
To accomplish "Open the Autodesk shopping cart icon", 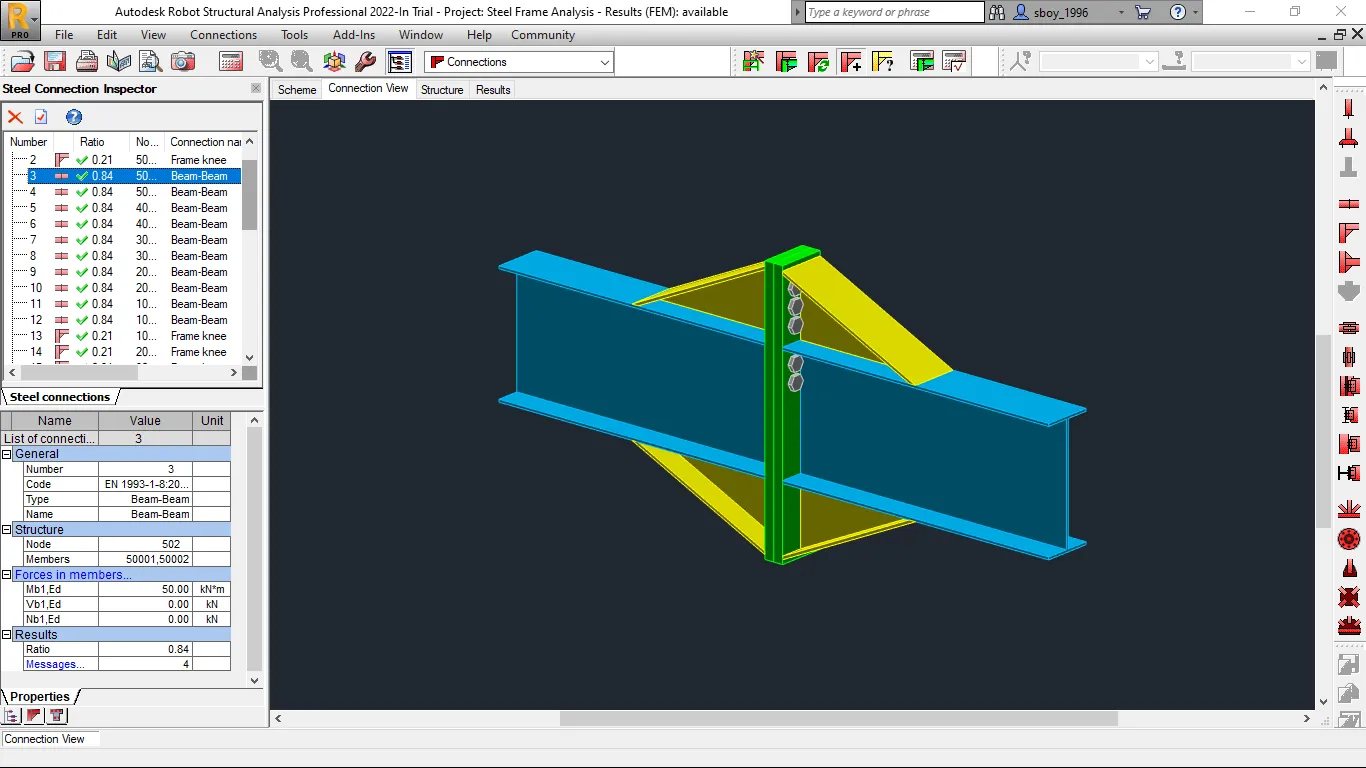I will click(x=1144, y=12).
